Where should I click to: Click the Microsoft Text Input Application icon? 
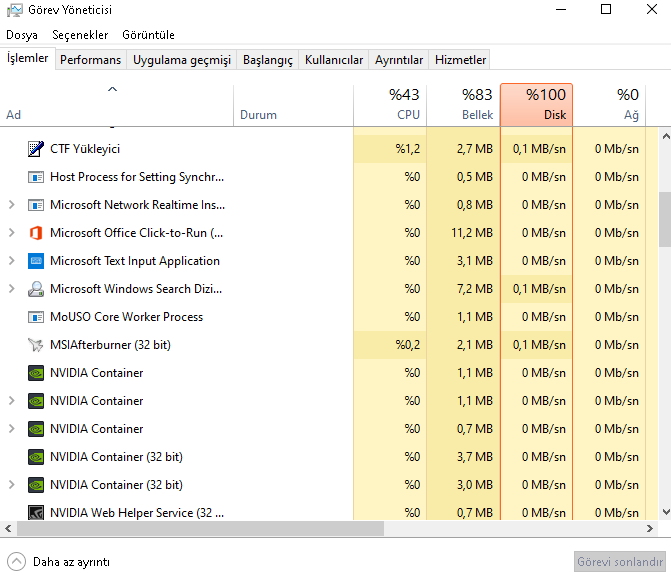click(36, 261)
